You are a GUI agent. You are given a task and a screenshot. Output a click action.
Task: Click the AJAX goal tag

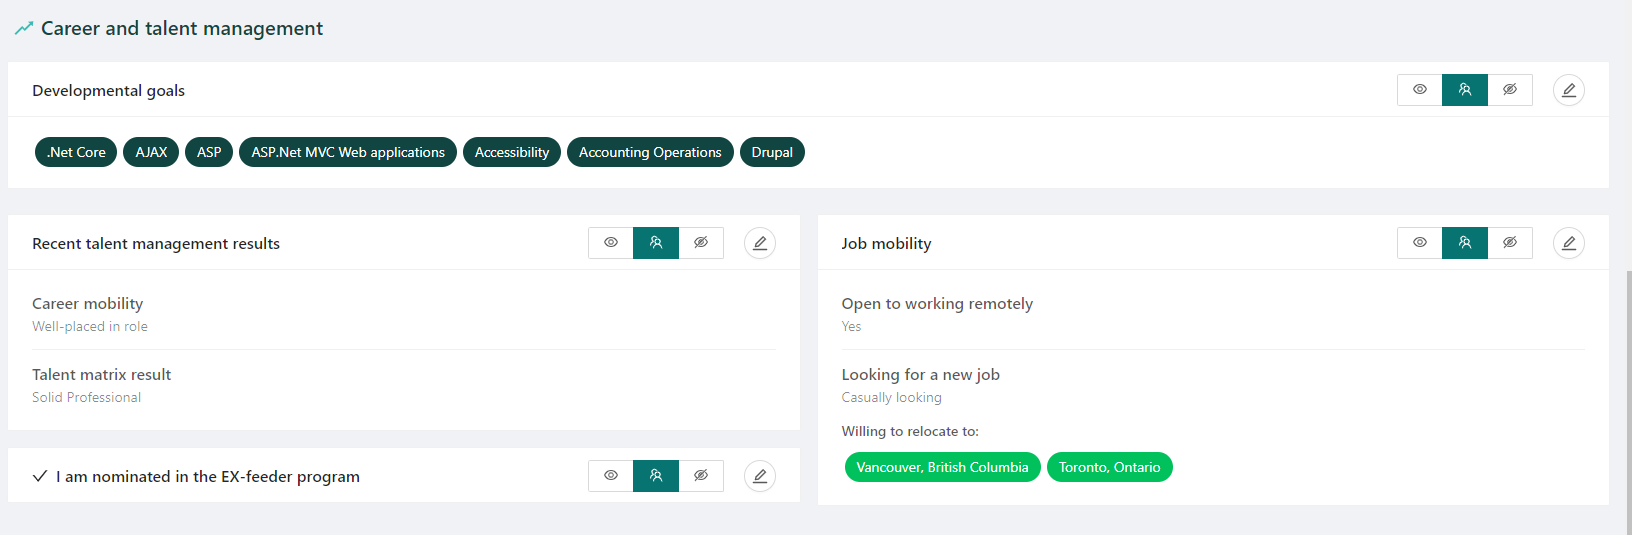pos(151,152)
